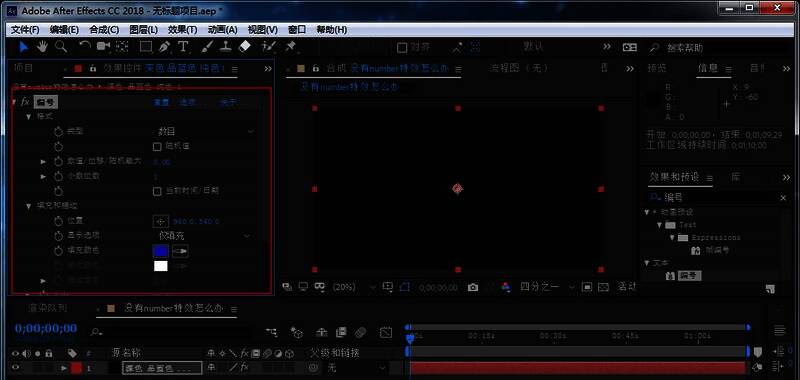800x380 pixels.
Task: Click the show channel RGB icon
Action: 506,287
